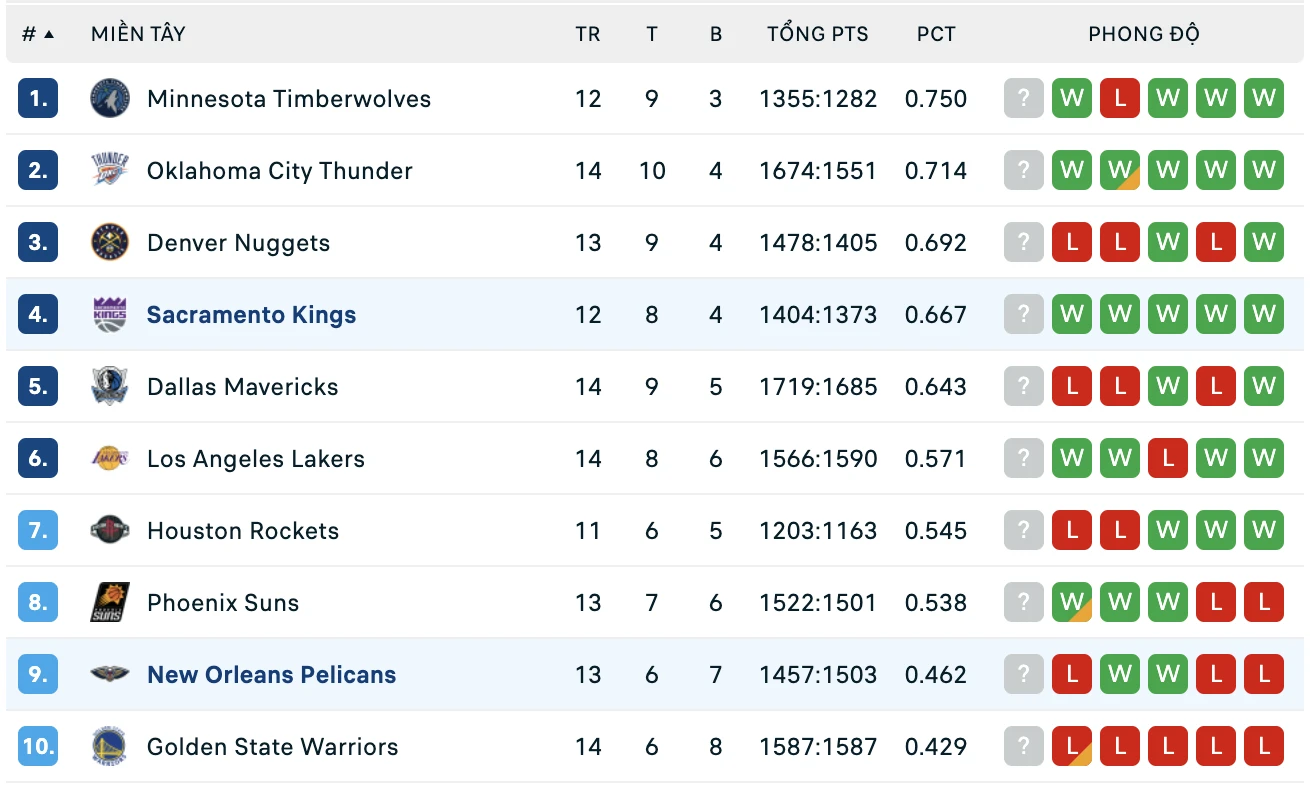Click the Phoenix Suns' gray question-mark badge
The height and width of the screenshot is (786, 1310).
tap(1024, 603)
